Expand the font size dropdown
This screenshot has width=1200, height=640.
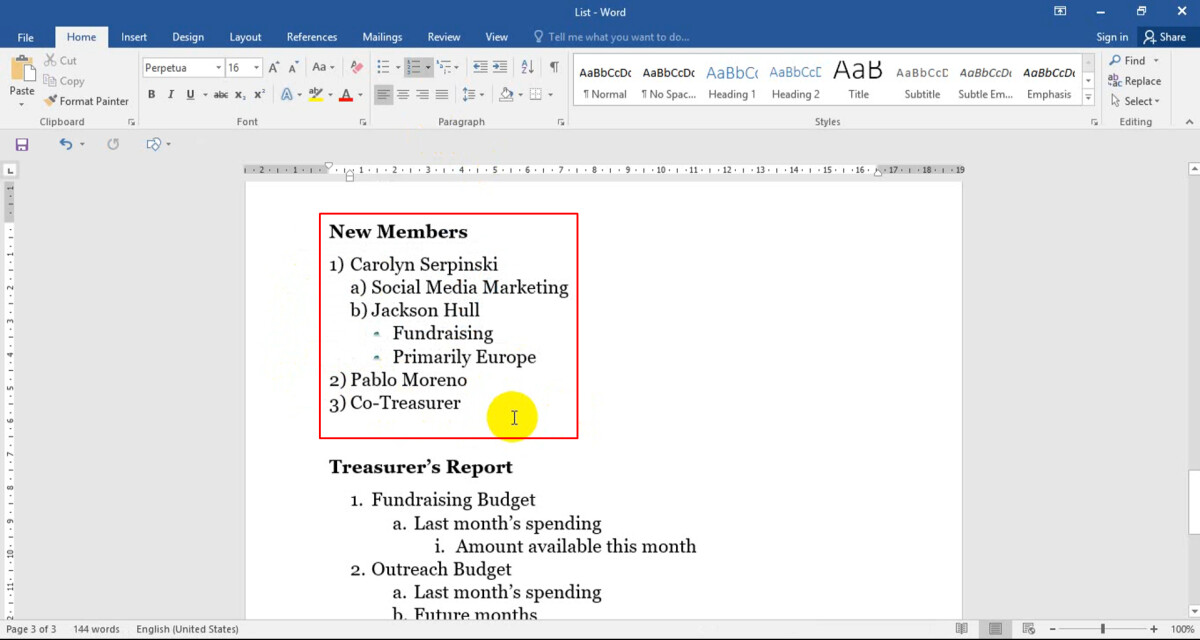(257, 68)
